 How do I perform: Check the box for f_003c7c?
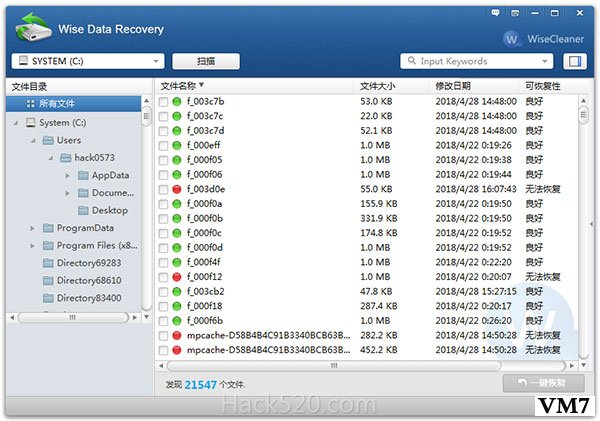[x=163, y=116]
